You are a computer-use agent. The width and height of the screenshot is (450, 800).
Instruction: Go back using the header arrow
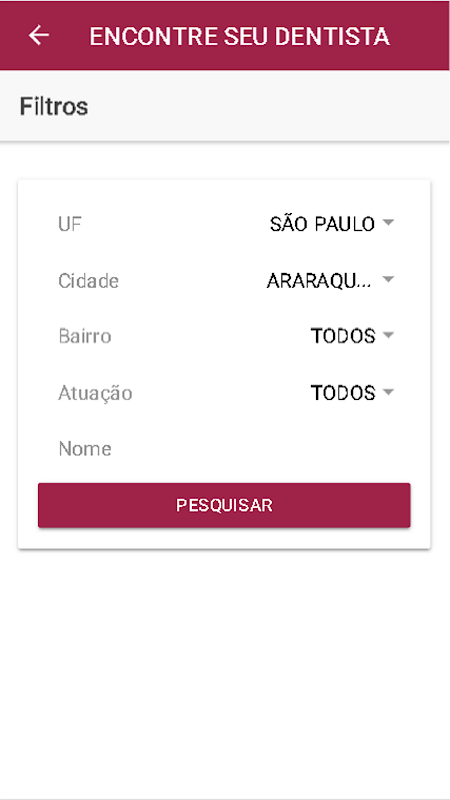39,35
